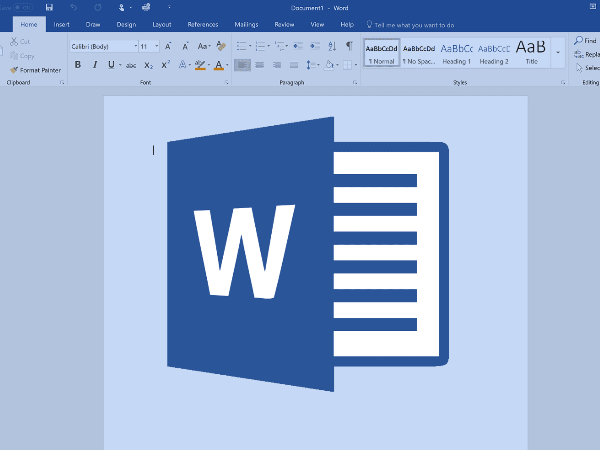600x450 pixels.
Task: Click the Clear All Formatting icon
Action: click(x=223, y=46)
